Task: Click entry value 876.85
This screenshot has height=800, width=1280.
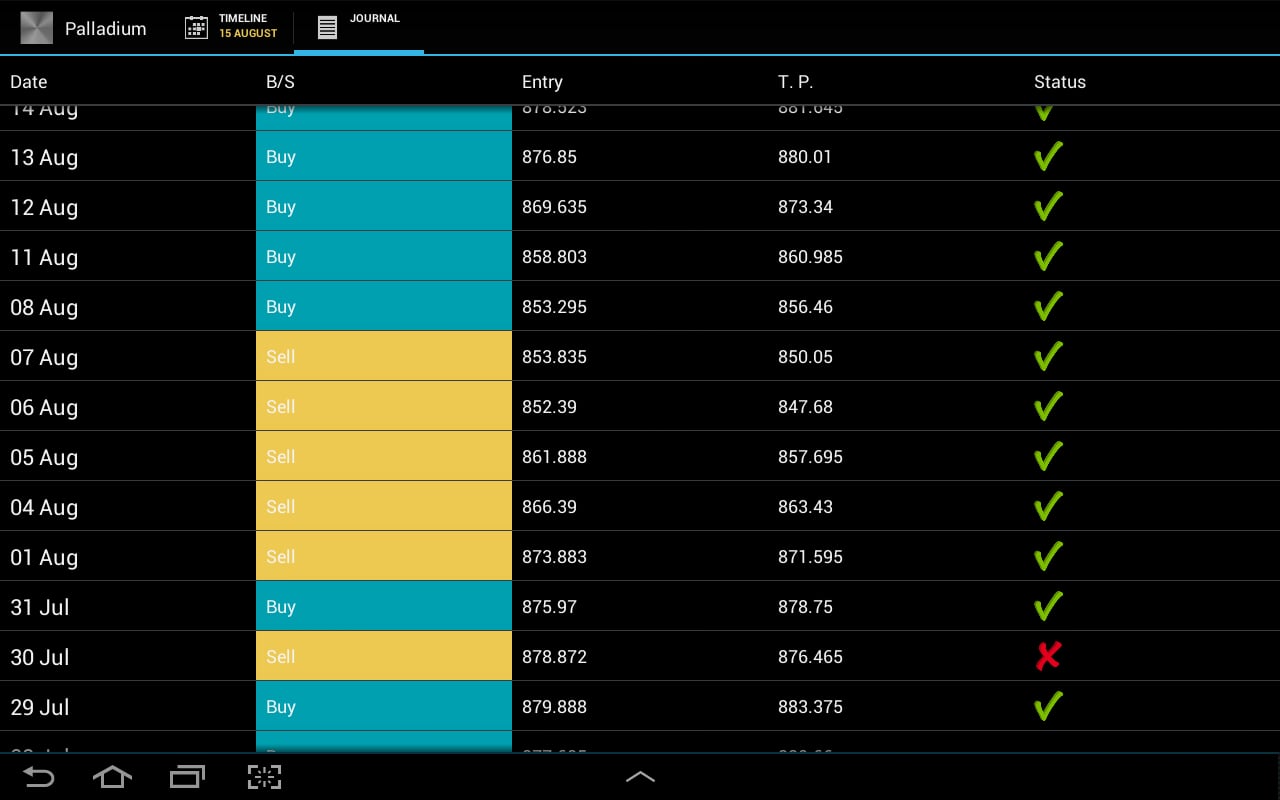Action: [549, 157]
